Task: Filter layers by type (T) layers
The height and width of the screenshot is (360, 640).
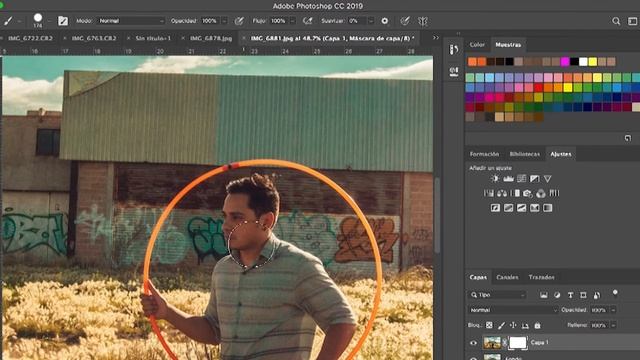Action: [570, 295]
